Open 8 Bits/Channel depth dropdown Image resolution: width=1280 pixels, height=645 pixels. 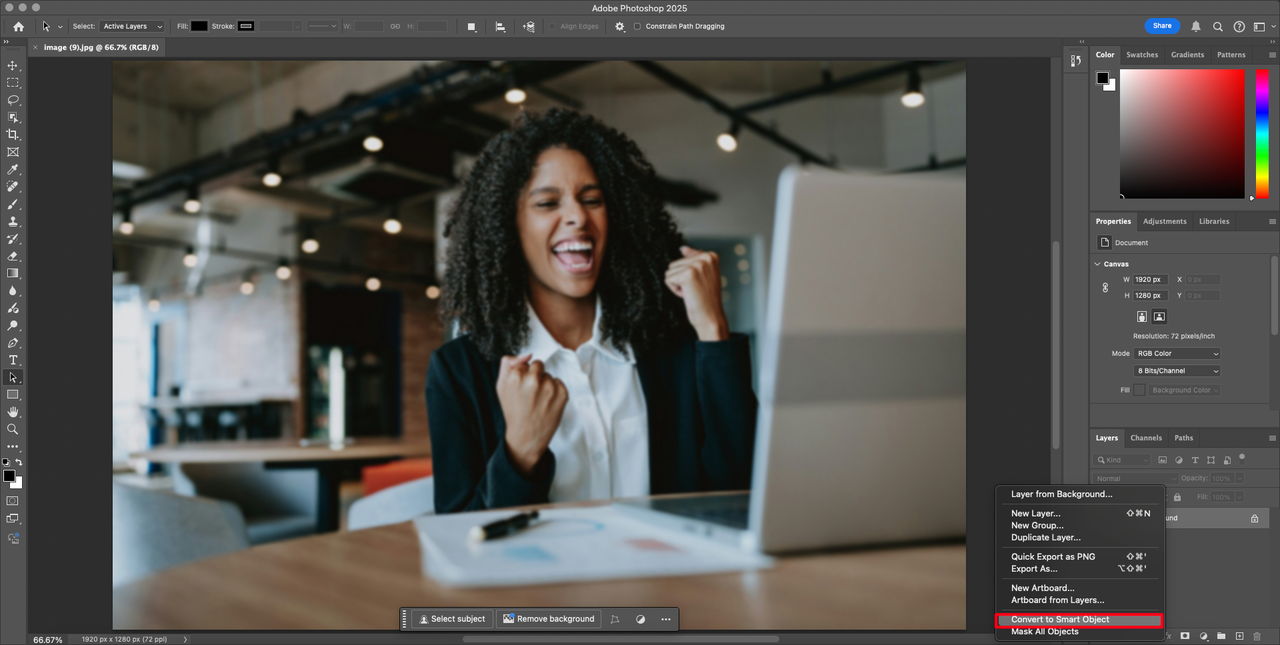(x=1178, y=371)
